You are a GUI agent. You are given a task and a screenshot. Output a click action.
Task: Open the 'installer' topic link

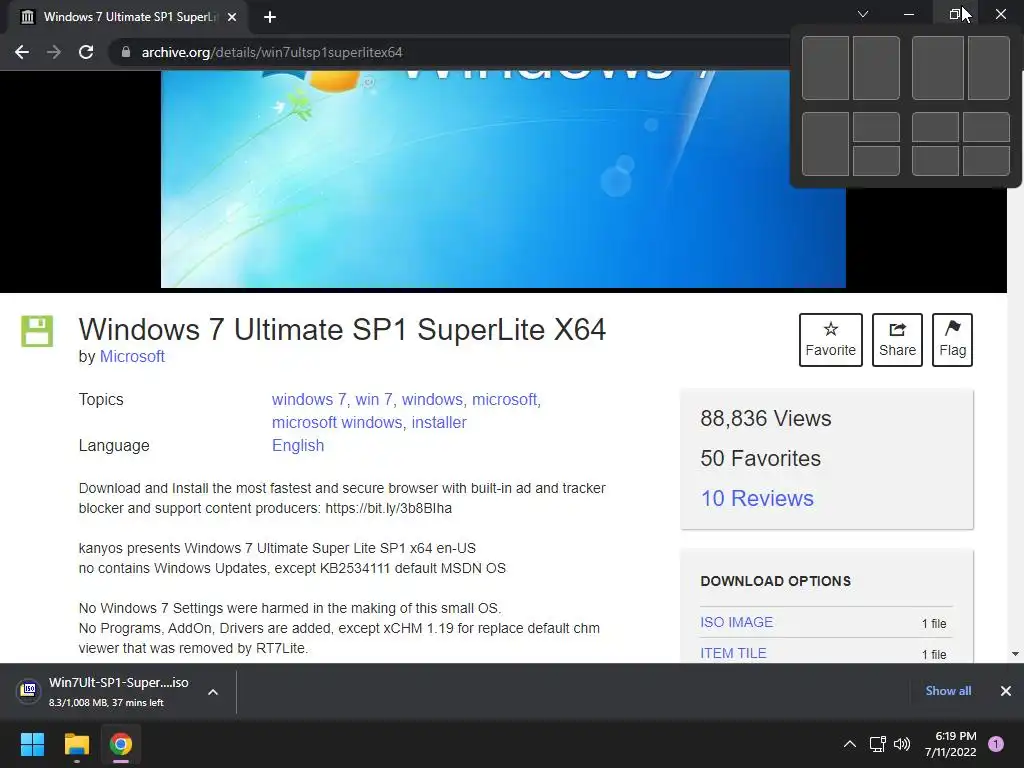coord(439,423)
